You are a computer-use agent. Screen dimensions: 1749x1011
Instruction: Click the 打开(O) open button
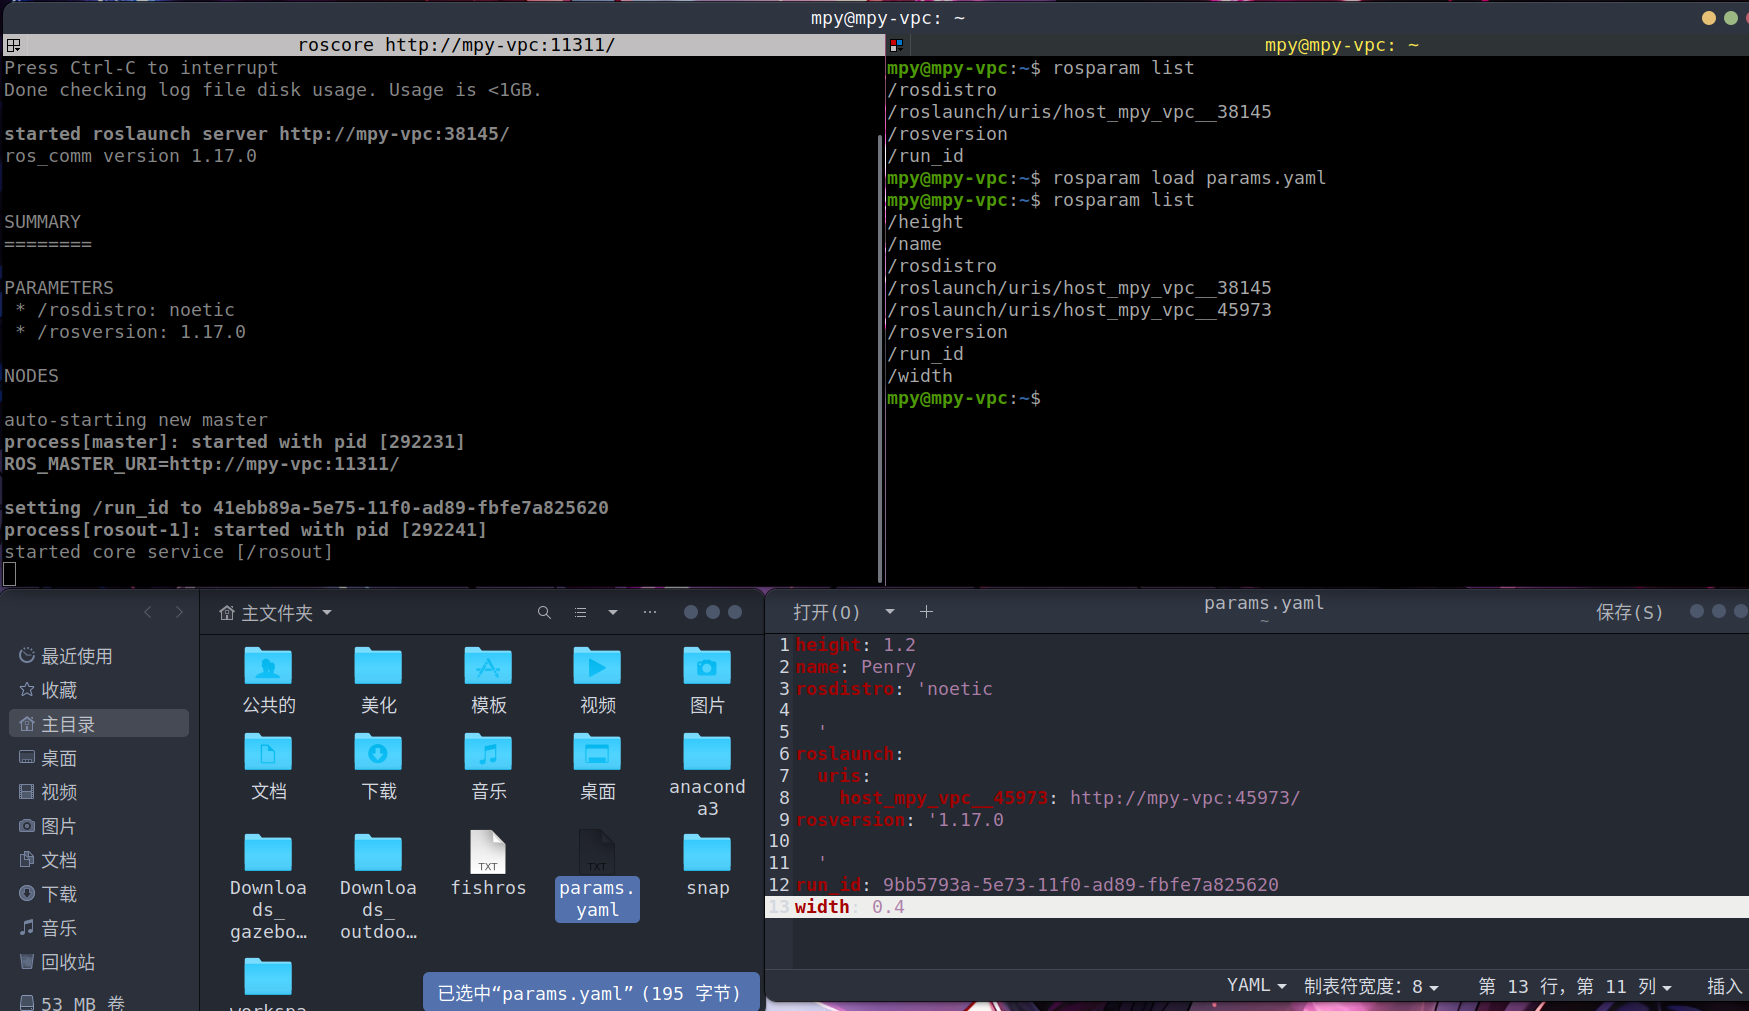[826, 612]
